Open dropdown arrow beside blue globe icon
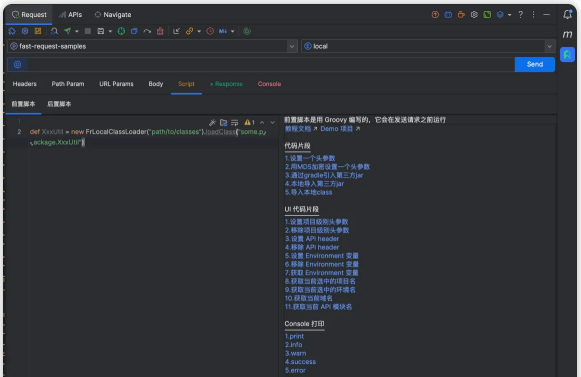This screenshot has height=377, width=581. 509,15
